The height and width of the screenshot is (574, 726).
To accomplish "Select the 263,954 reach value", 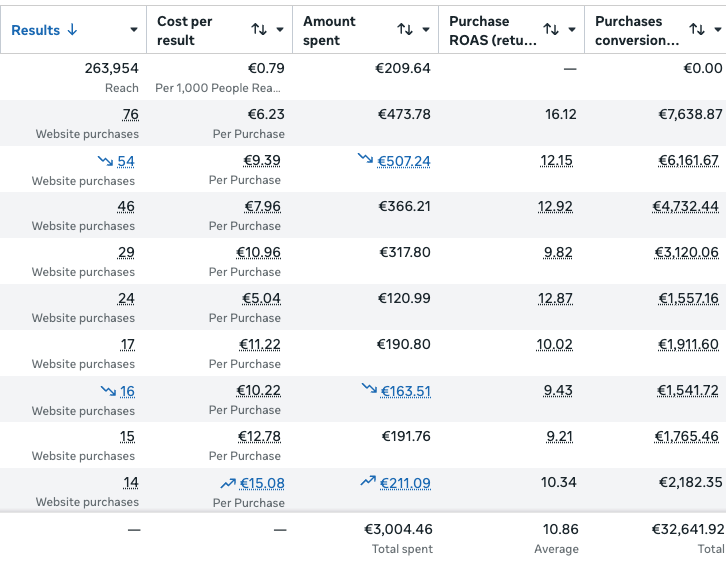I will 112,69.
